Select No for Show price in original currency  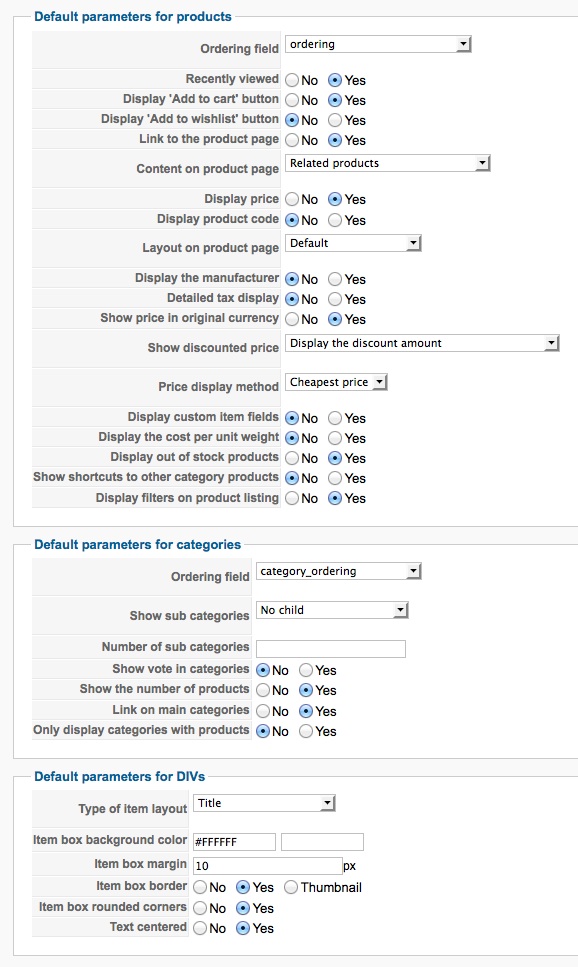(x=292, y=319)
